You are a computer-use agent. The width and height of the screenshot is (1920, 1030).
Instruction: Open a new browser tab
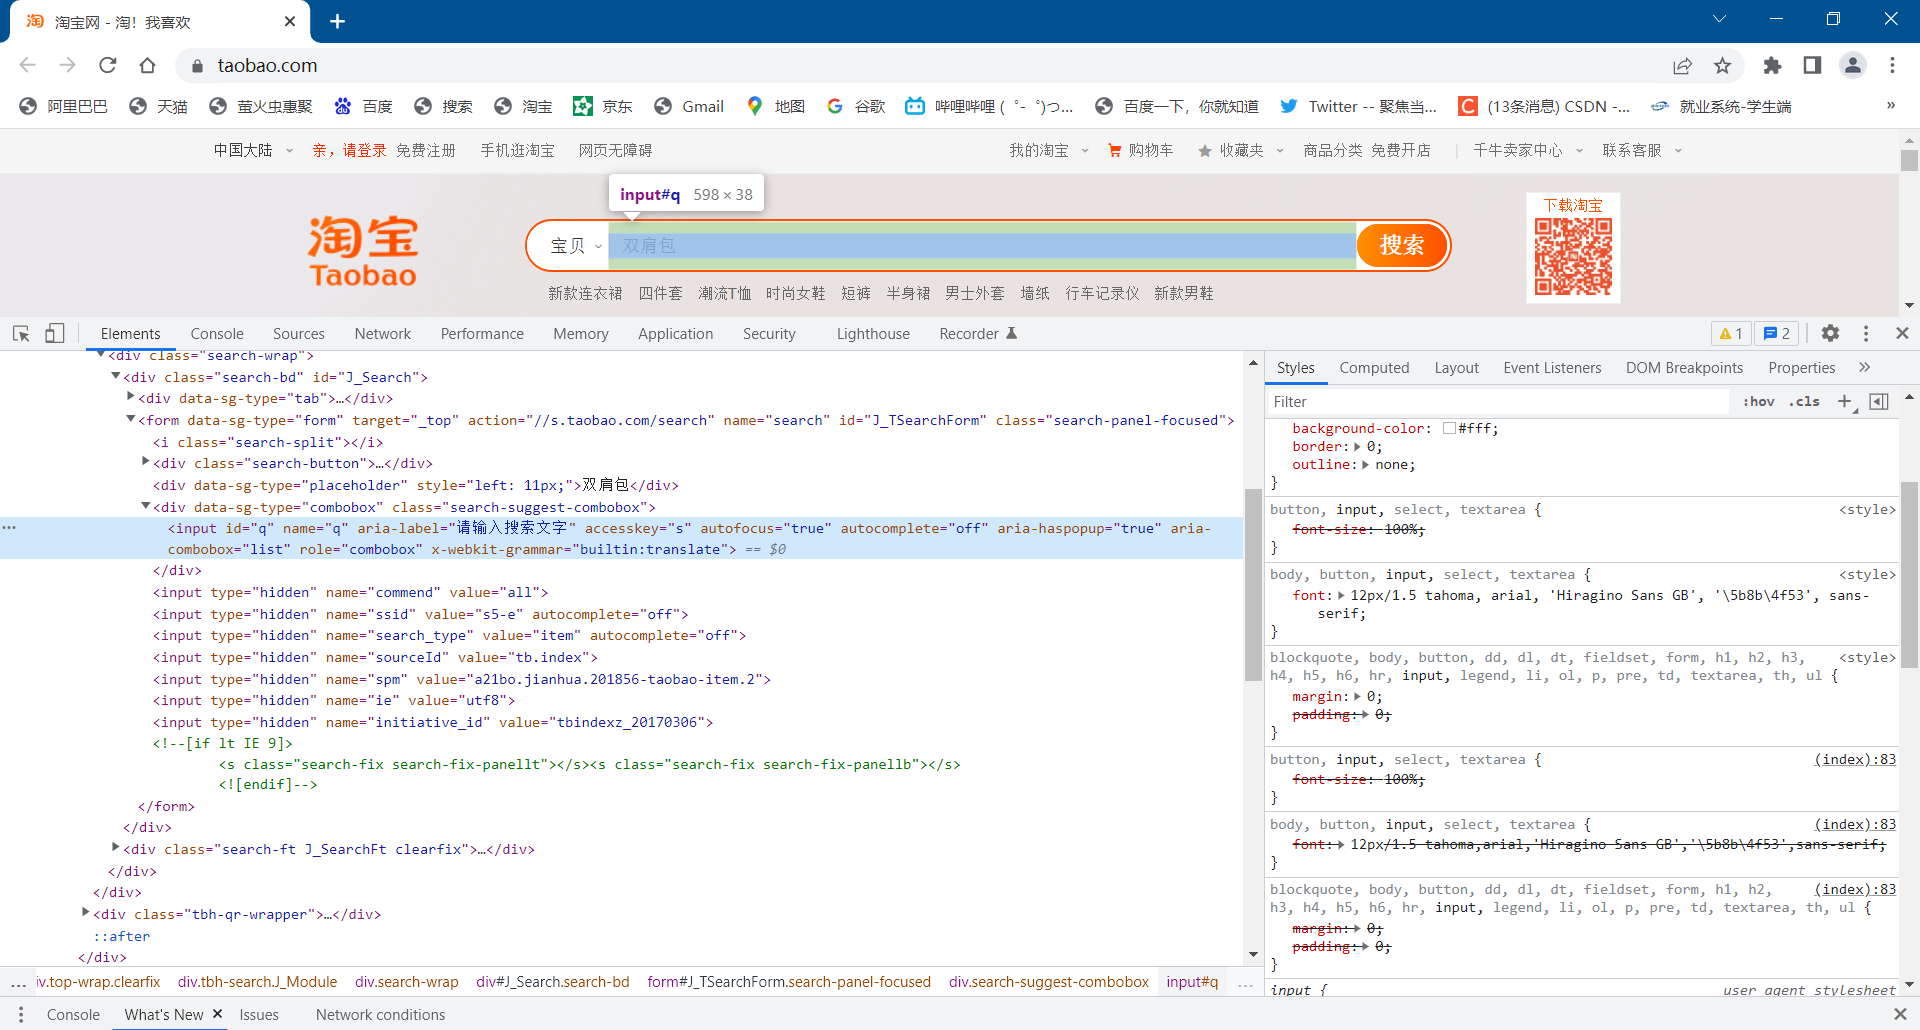(x=338, y=21)
